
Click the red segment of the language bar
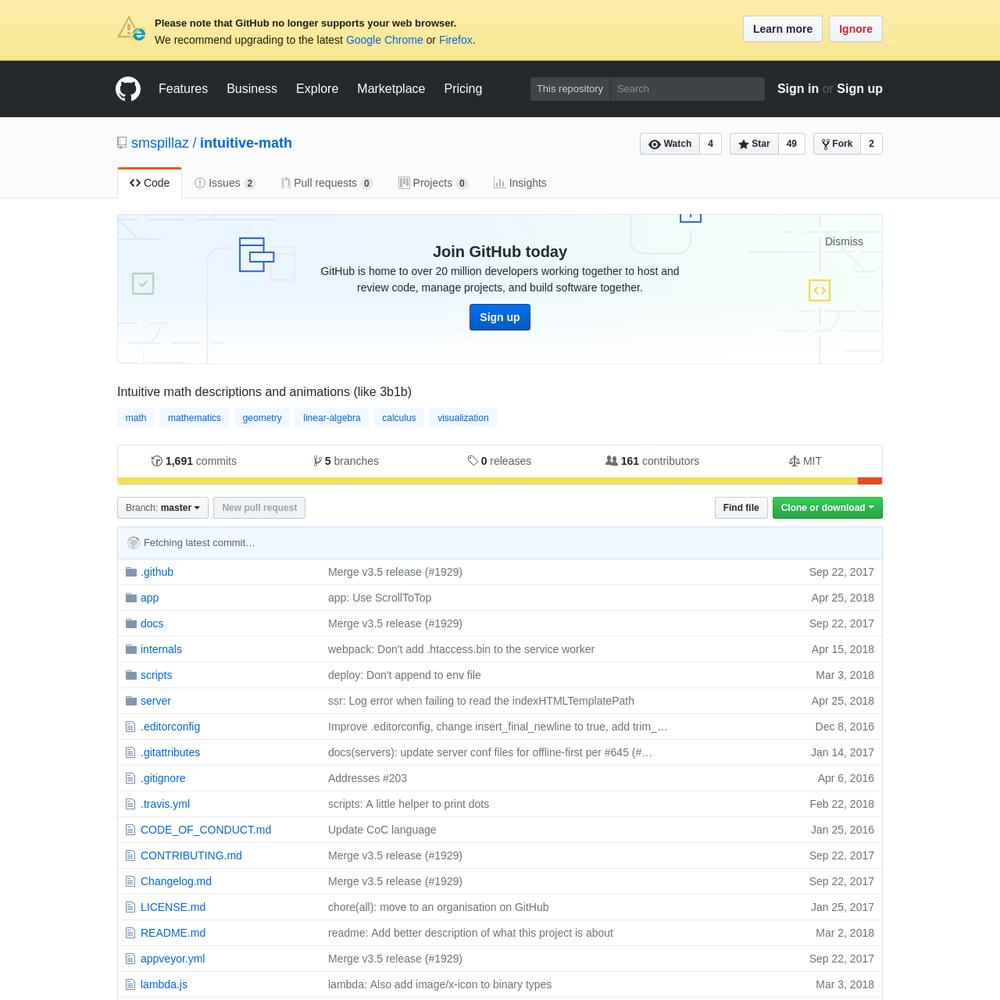[x=870, y=481]
